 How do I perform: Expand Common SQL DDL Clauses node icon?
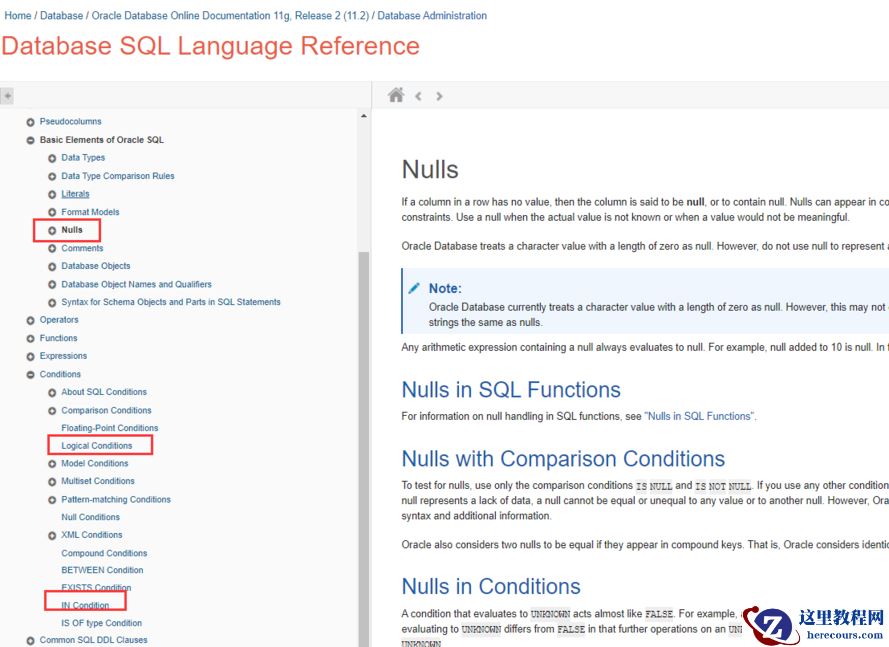pos(30,640)
